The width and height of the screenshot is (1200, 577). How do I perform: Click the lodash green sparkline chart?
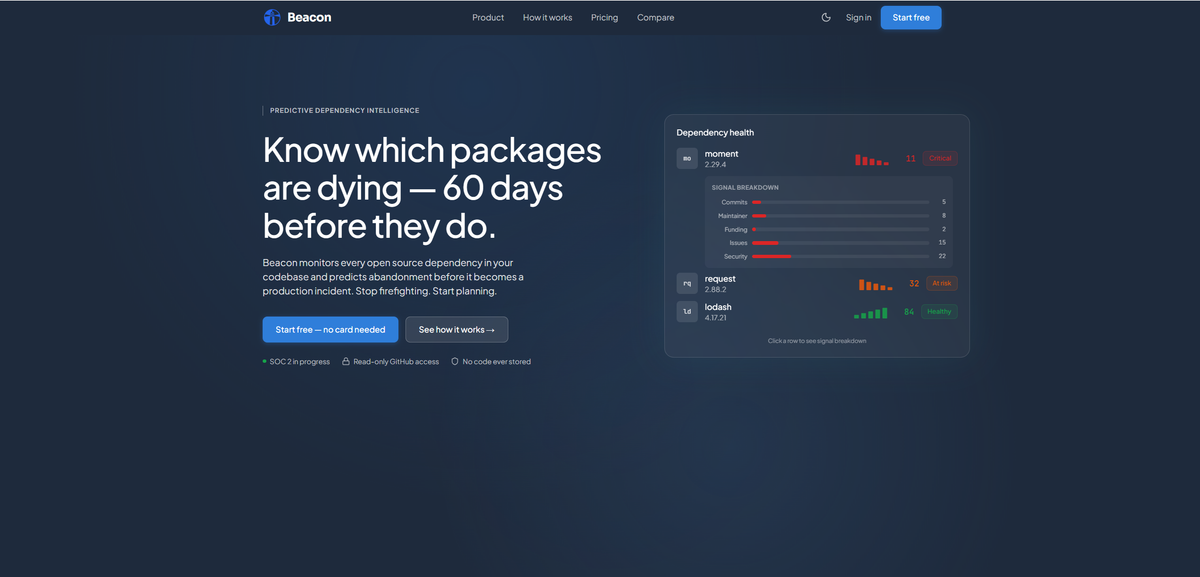click(x=871, y=313)
